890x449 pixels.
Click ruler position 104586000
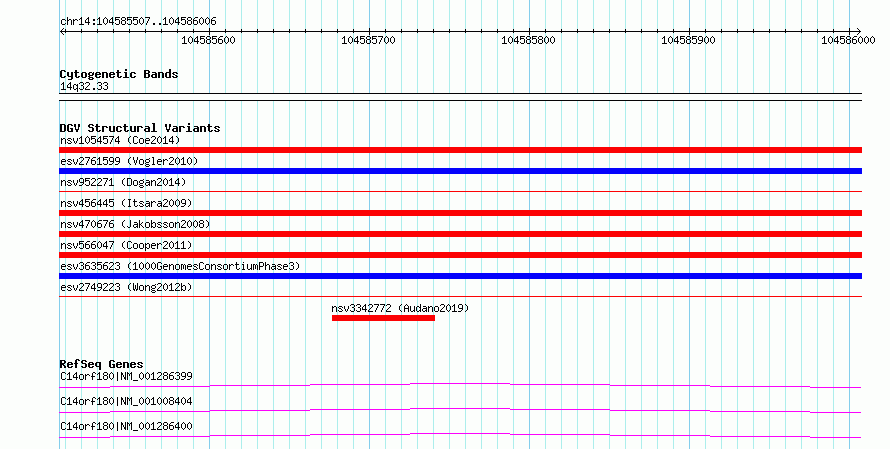point(849,40)
